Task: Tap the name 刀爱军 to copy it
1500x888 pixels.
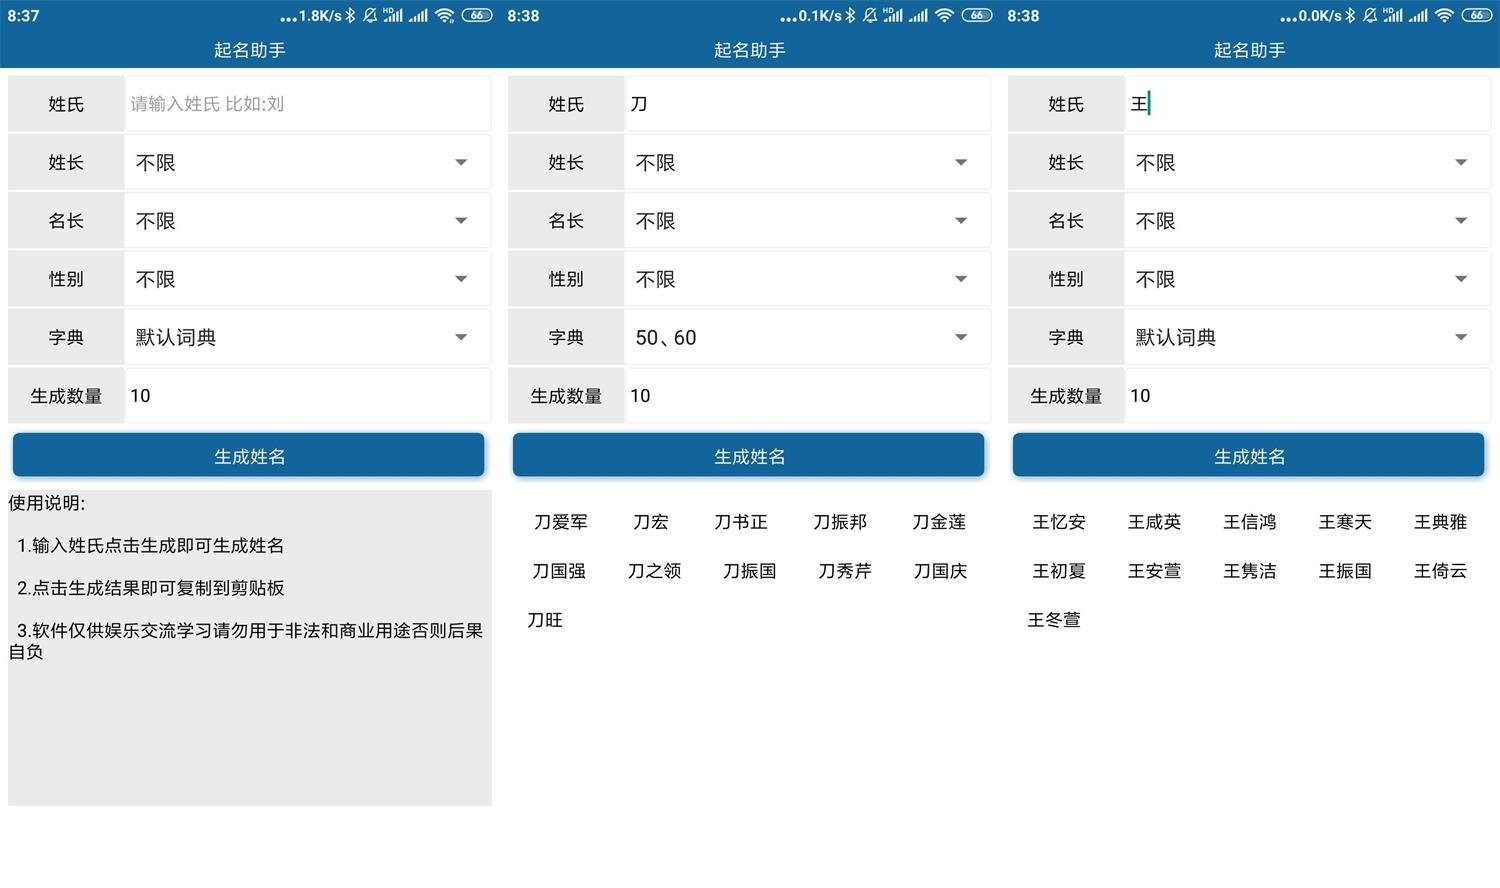Action: [561, 521]
